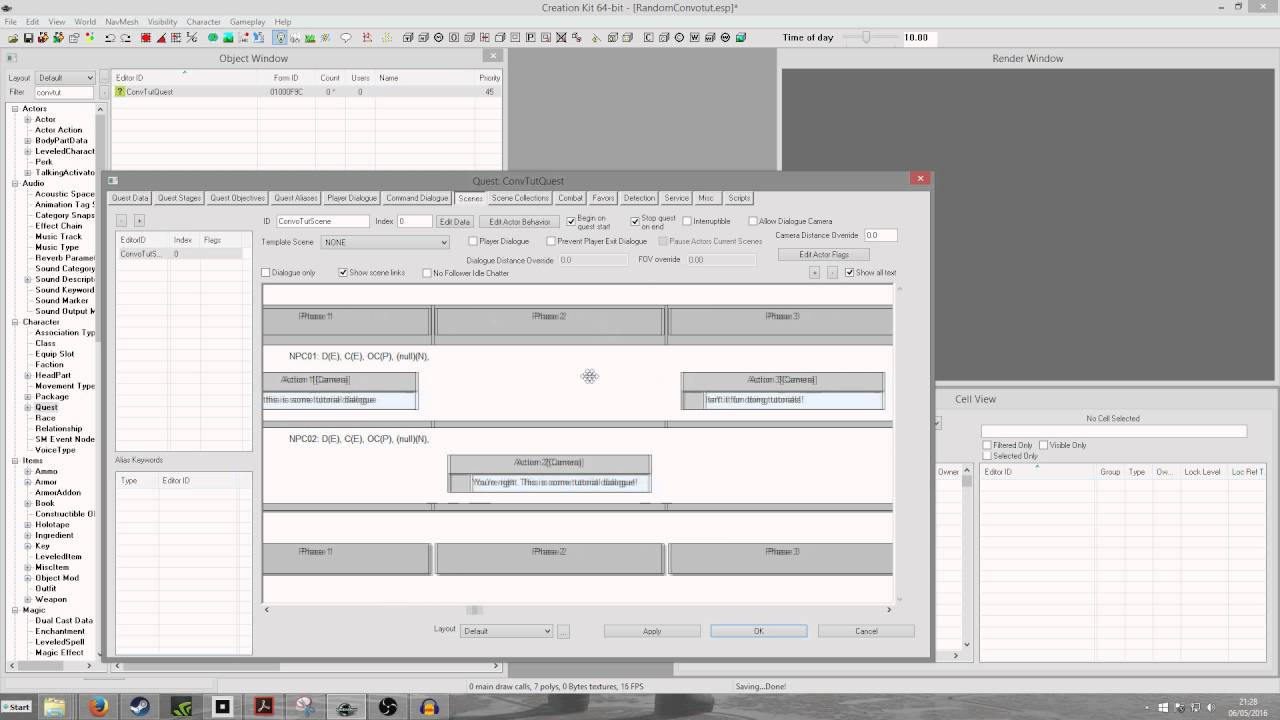Screen dimensions: 1280x720
Task: Click the Undo arrow in toolbar
Action: click(x=110, y=38)
